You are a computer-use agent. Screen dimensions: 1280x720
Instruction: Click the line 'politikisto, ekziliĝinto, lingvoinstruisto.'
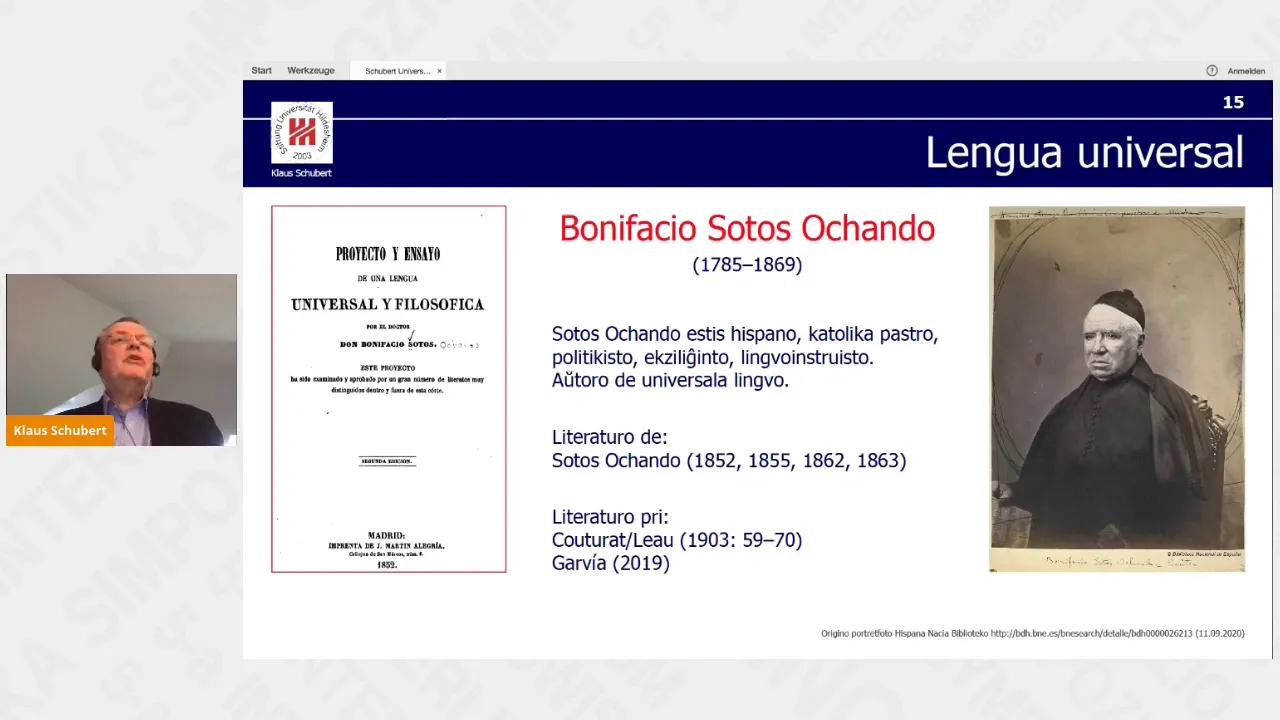tap(713, 357)
